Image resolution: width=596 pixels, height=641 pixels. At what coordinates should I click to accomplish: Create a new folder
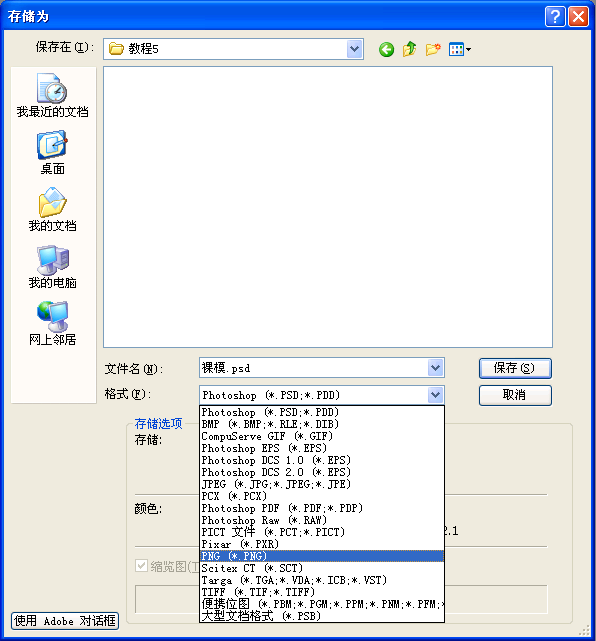pos(433,49)
